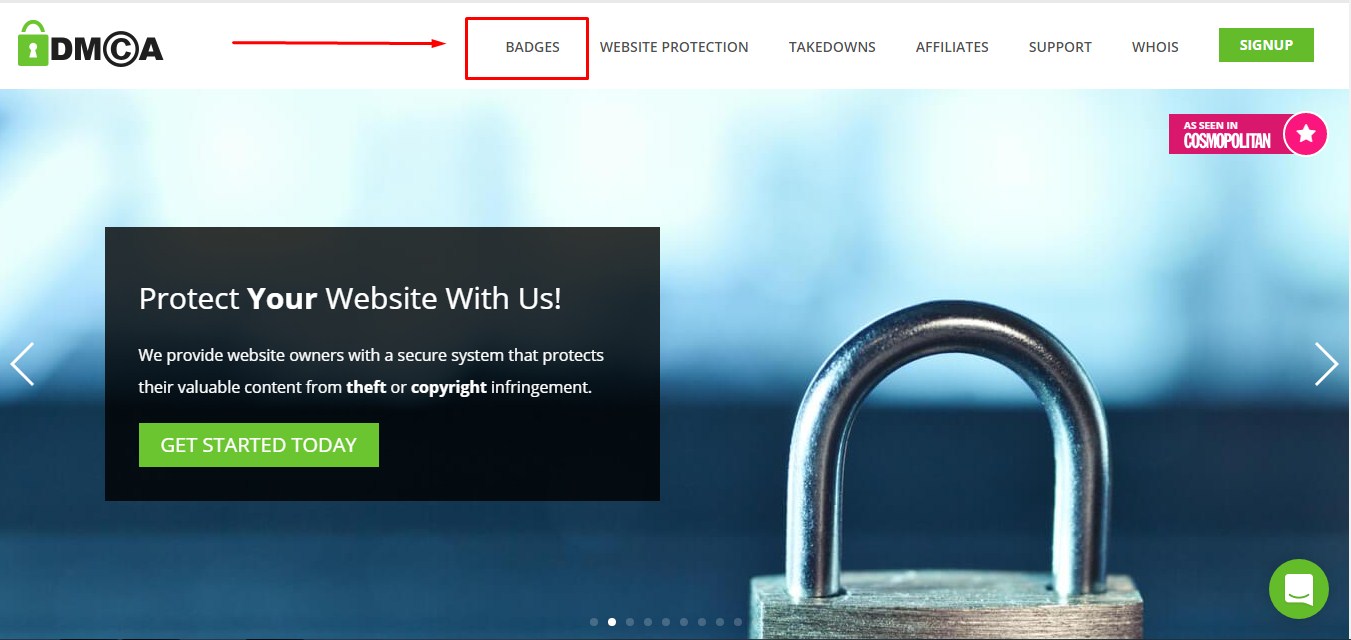Select the last carousel dot

pyautogui.click(x=738, y=622)
